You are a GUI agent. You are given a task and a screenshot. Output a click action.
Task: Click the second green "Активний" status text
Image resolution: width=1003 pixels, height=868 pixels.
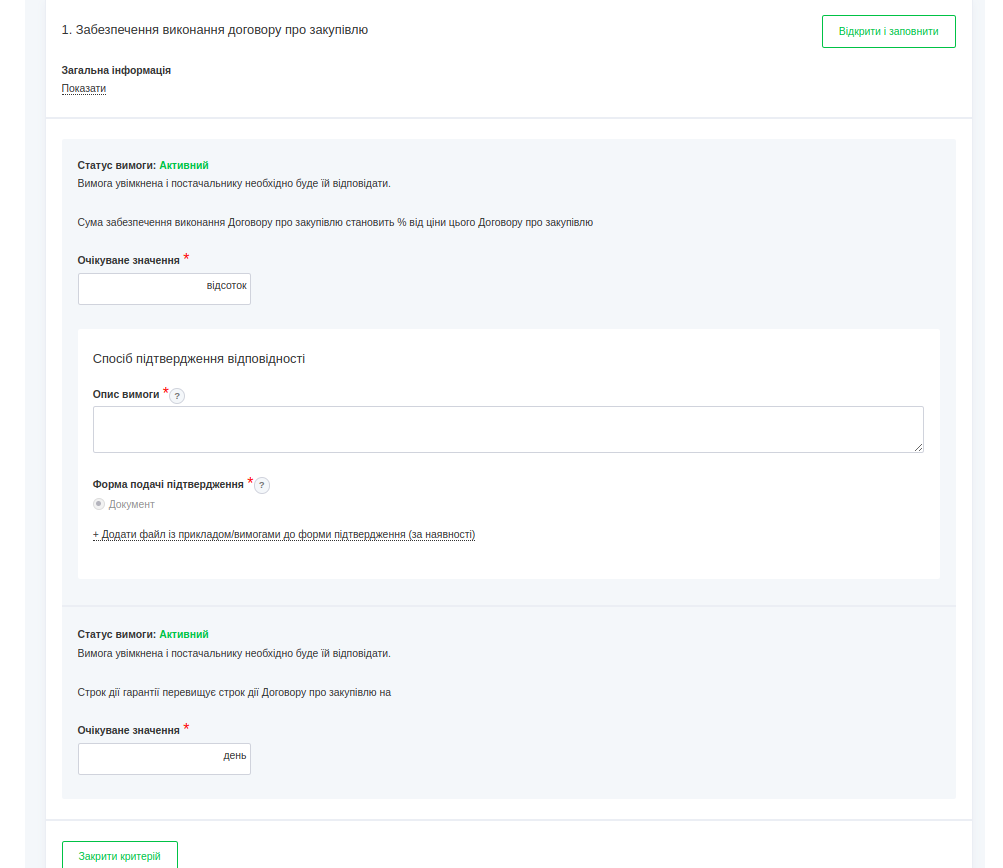point(184,634)
